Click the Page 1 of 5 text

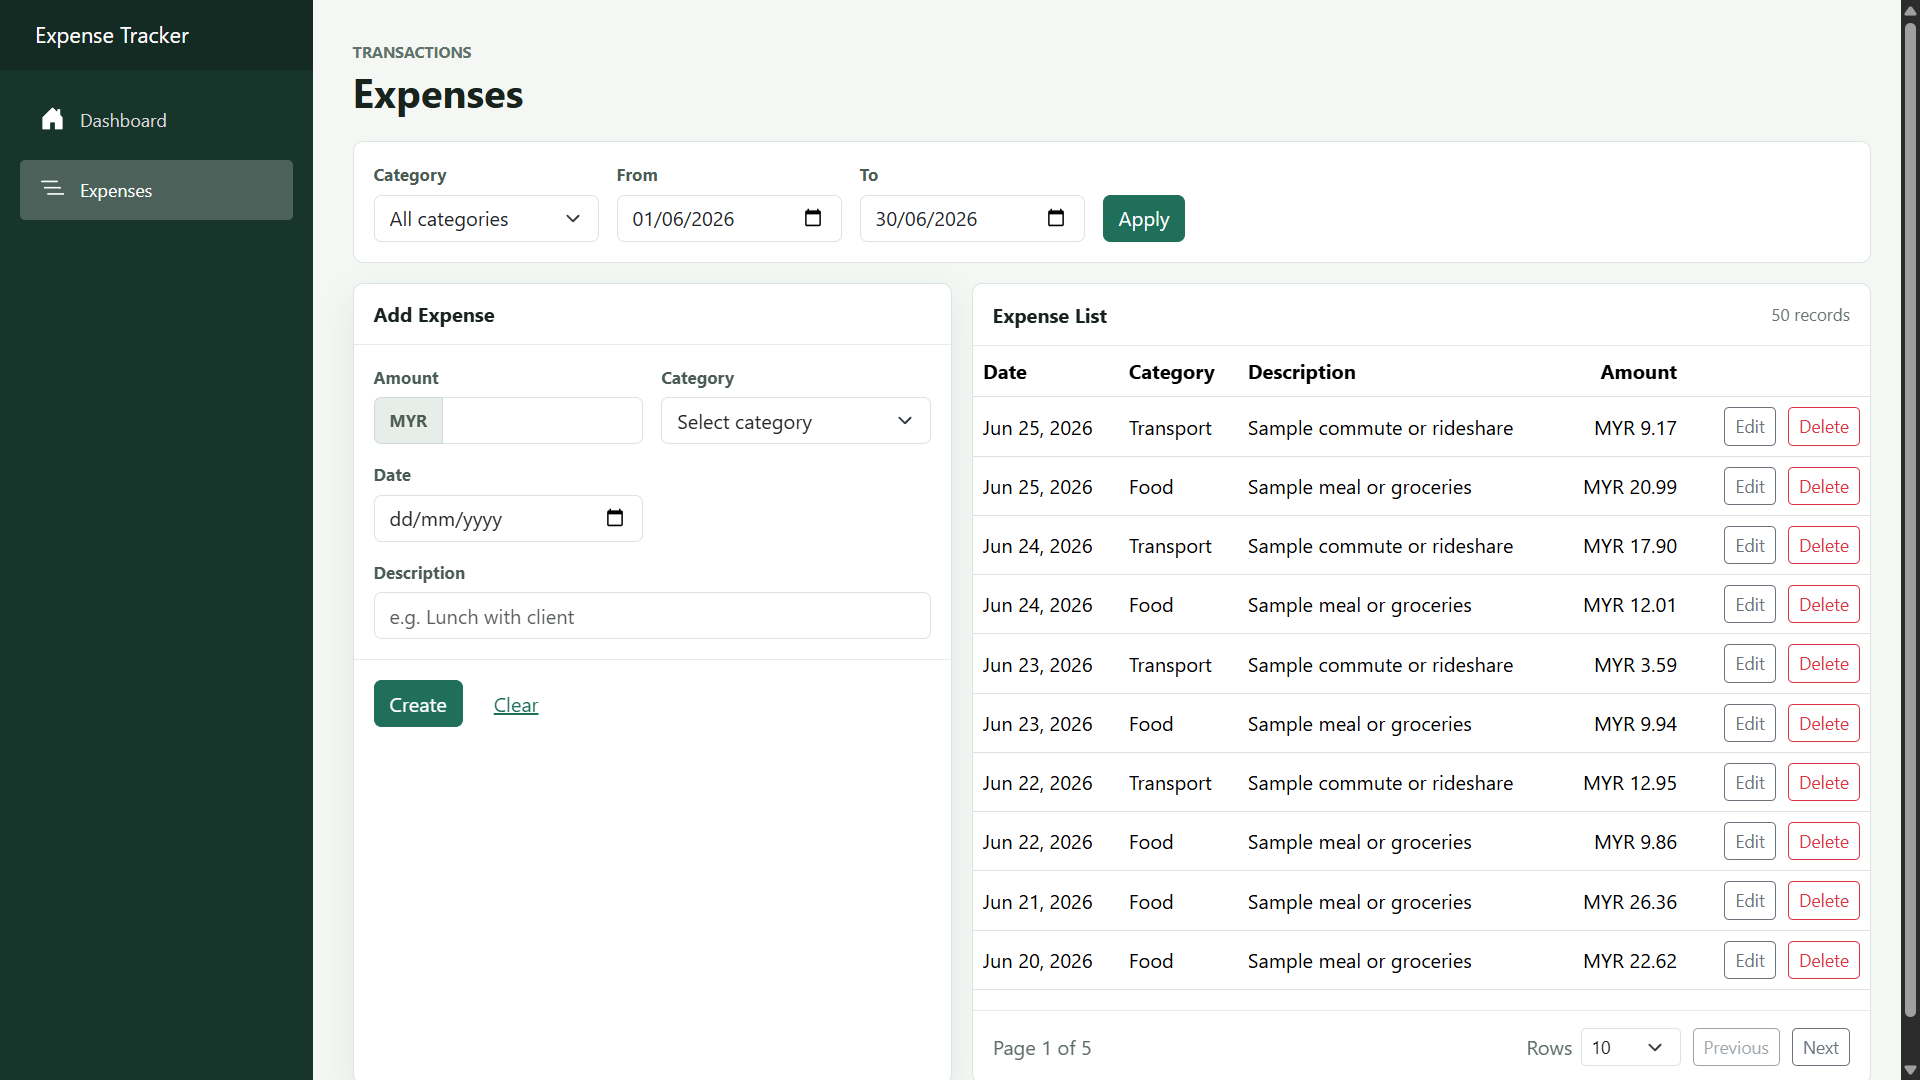coord(1042,1048)
